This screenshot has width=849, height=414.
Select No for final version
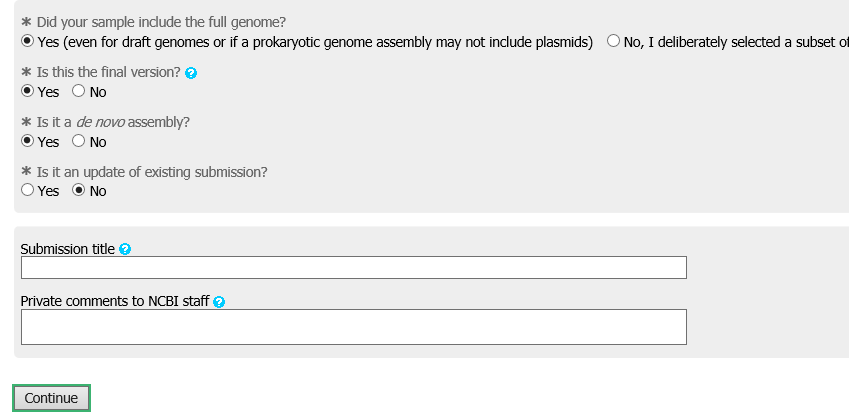coord(79,91)
